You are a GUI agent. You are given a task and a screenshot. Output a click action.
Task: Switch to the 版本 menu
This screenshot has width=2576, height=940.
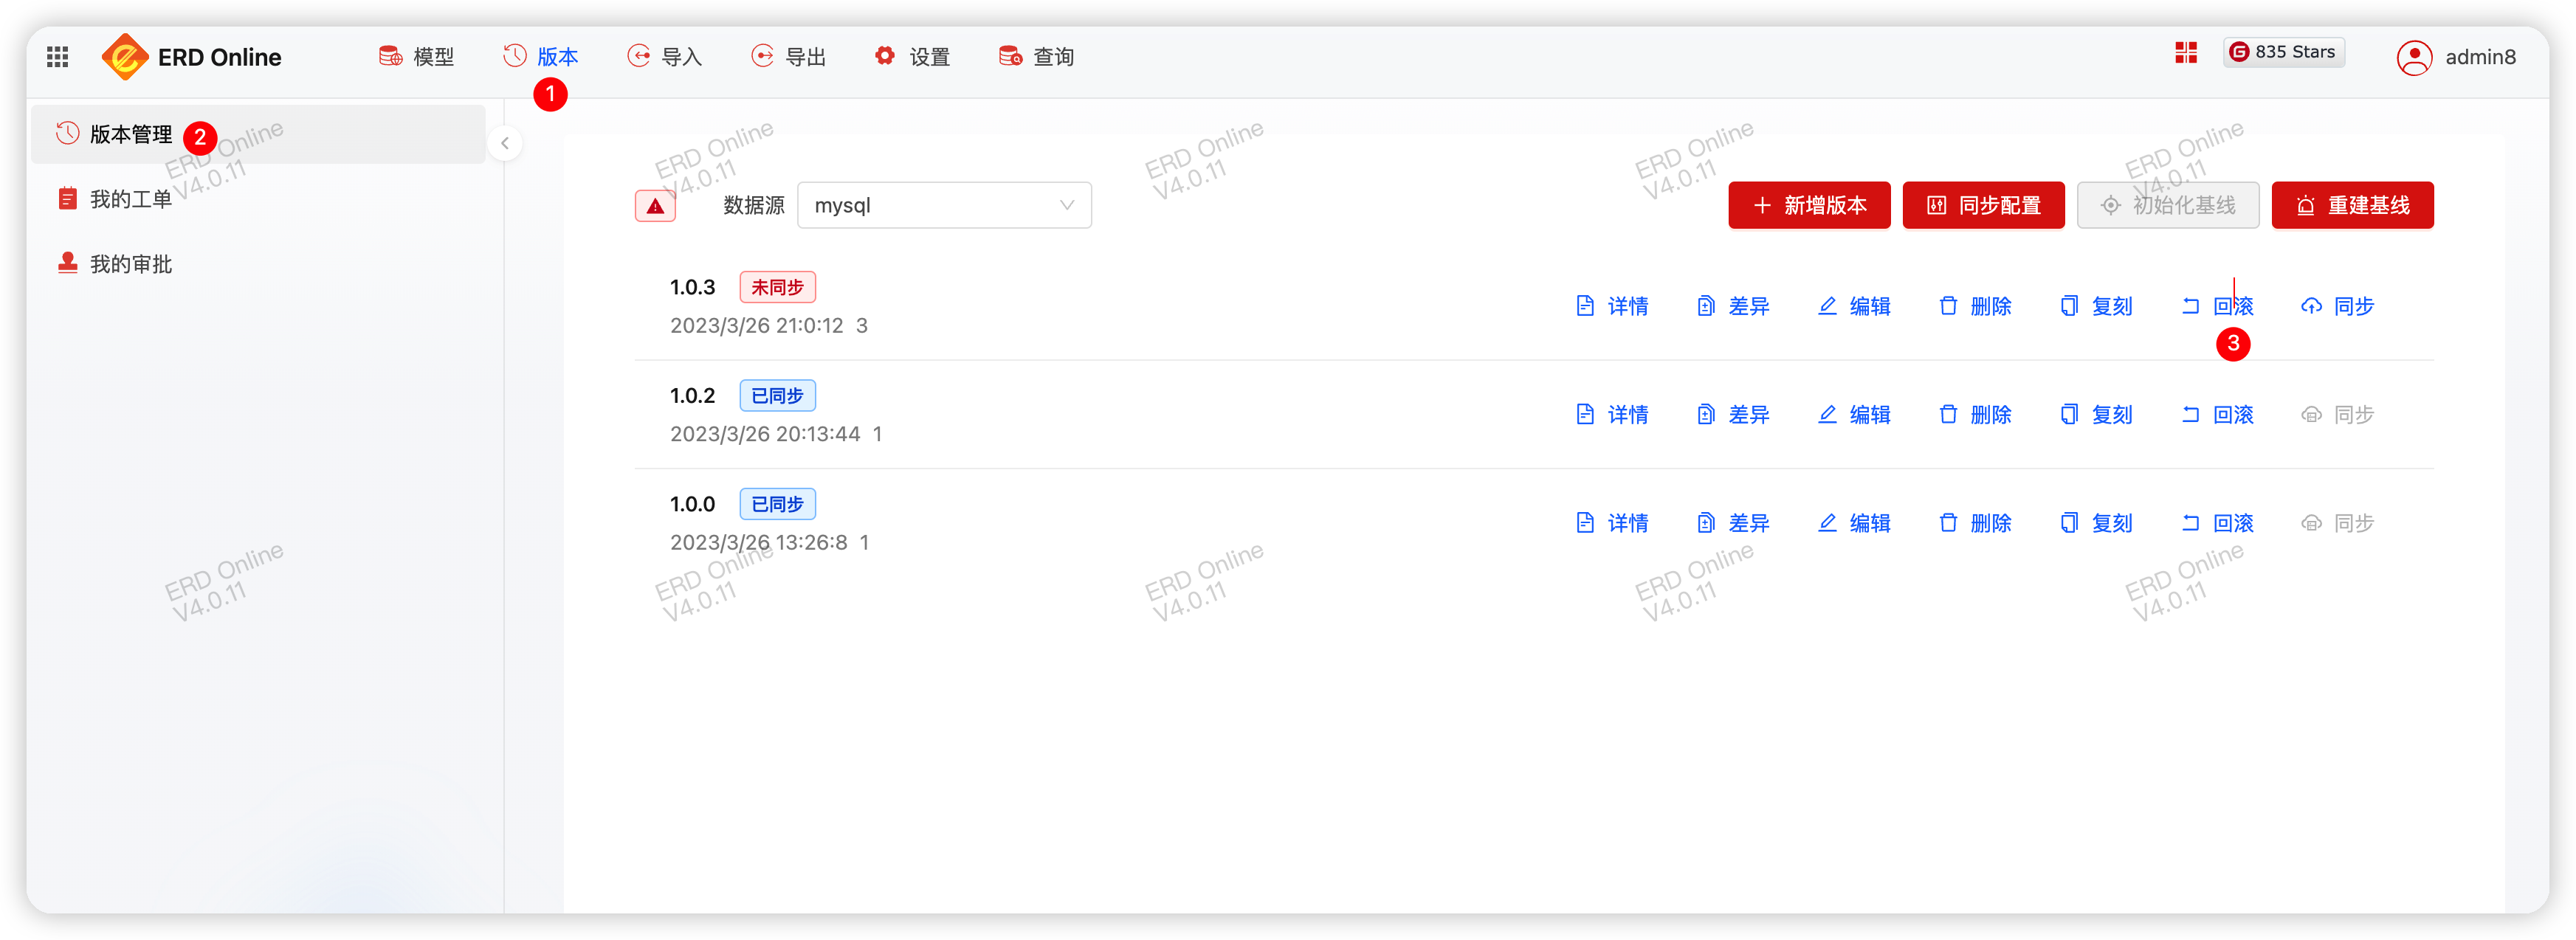[541, 57]
